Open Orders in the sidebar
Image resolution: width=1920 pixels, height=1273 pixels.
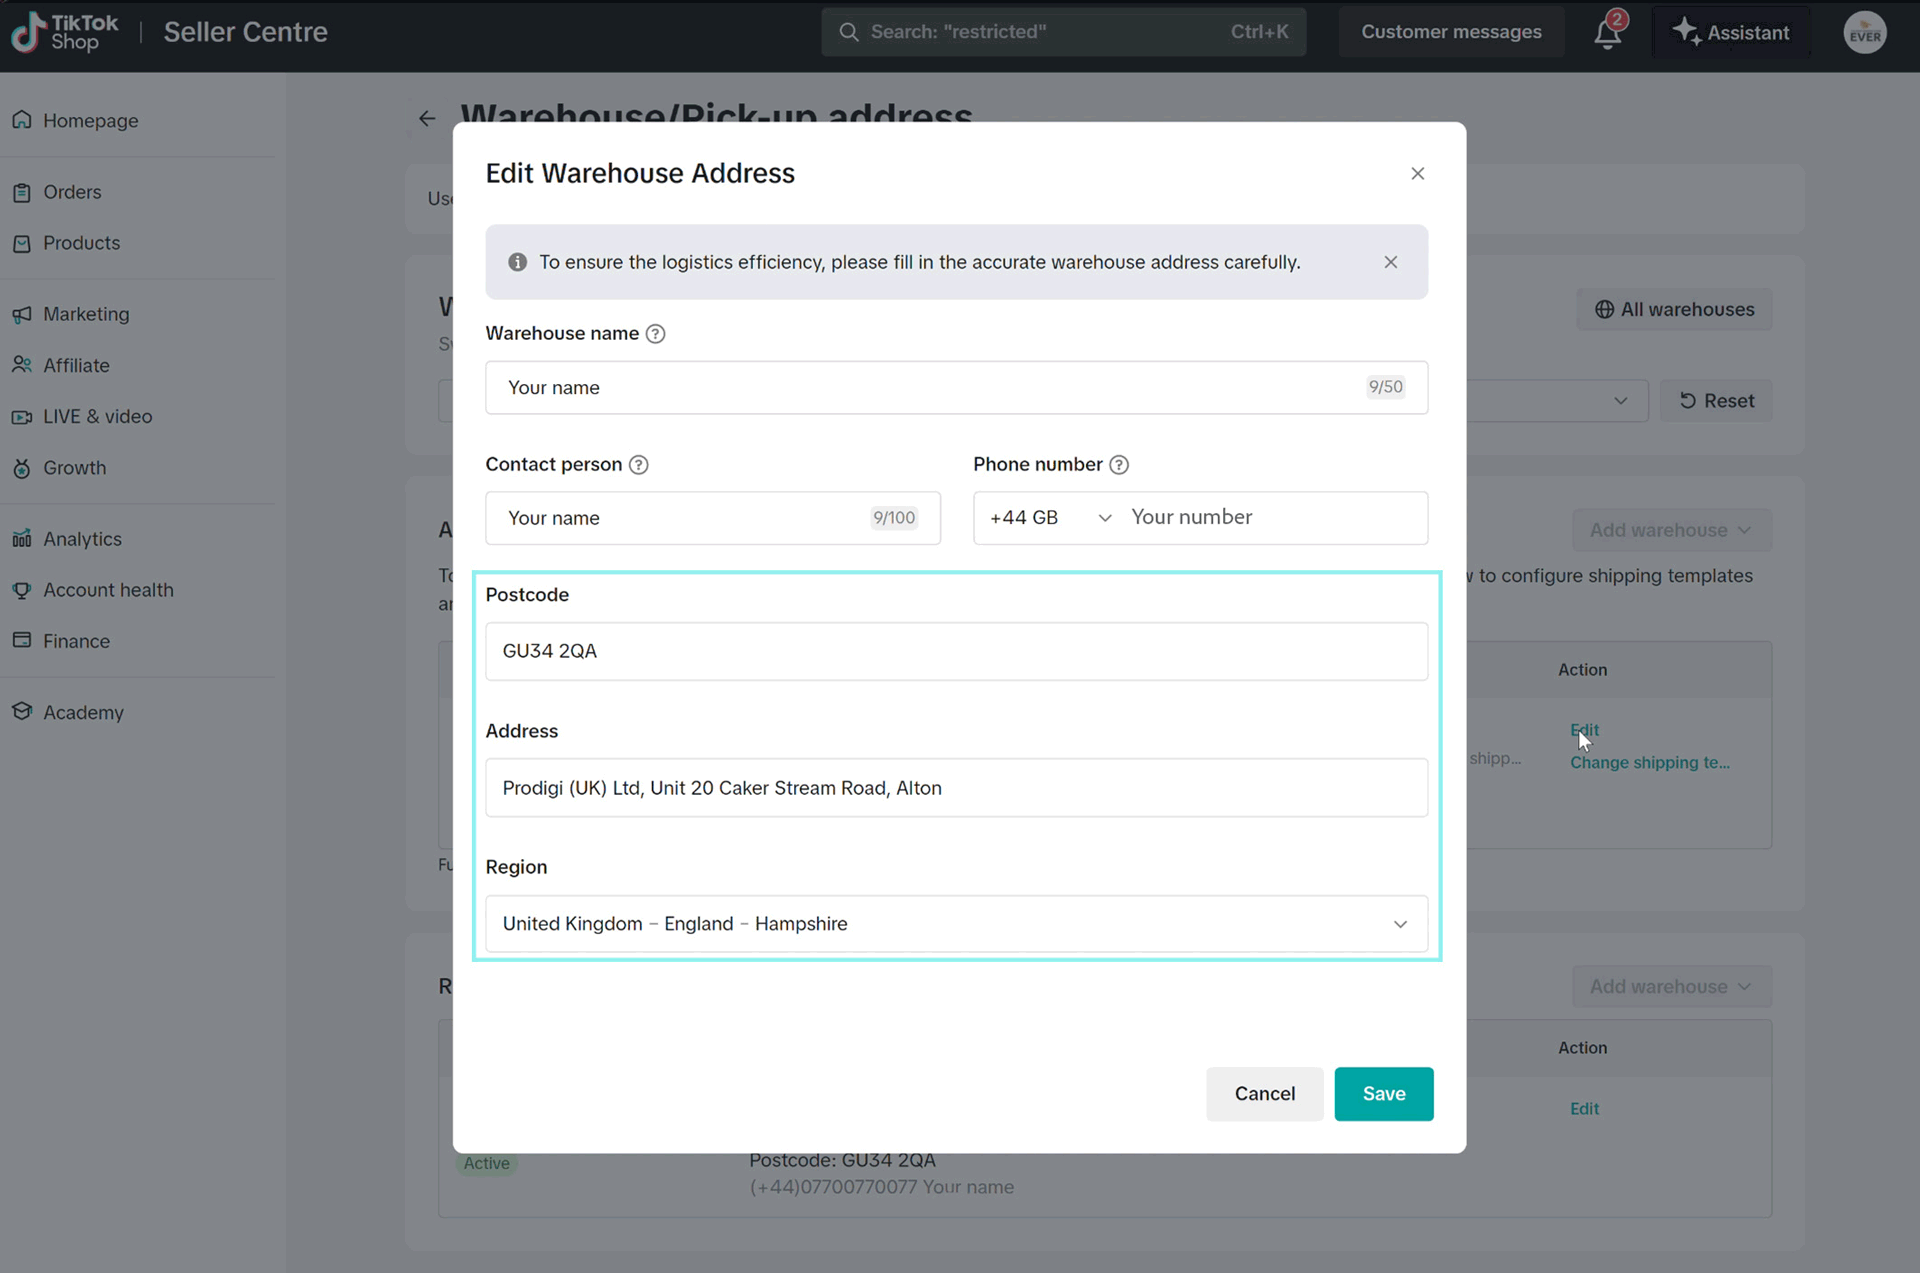click(x=72, y=192)
